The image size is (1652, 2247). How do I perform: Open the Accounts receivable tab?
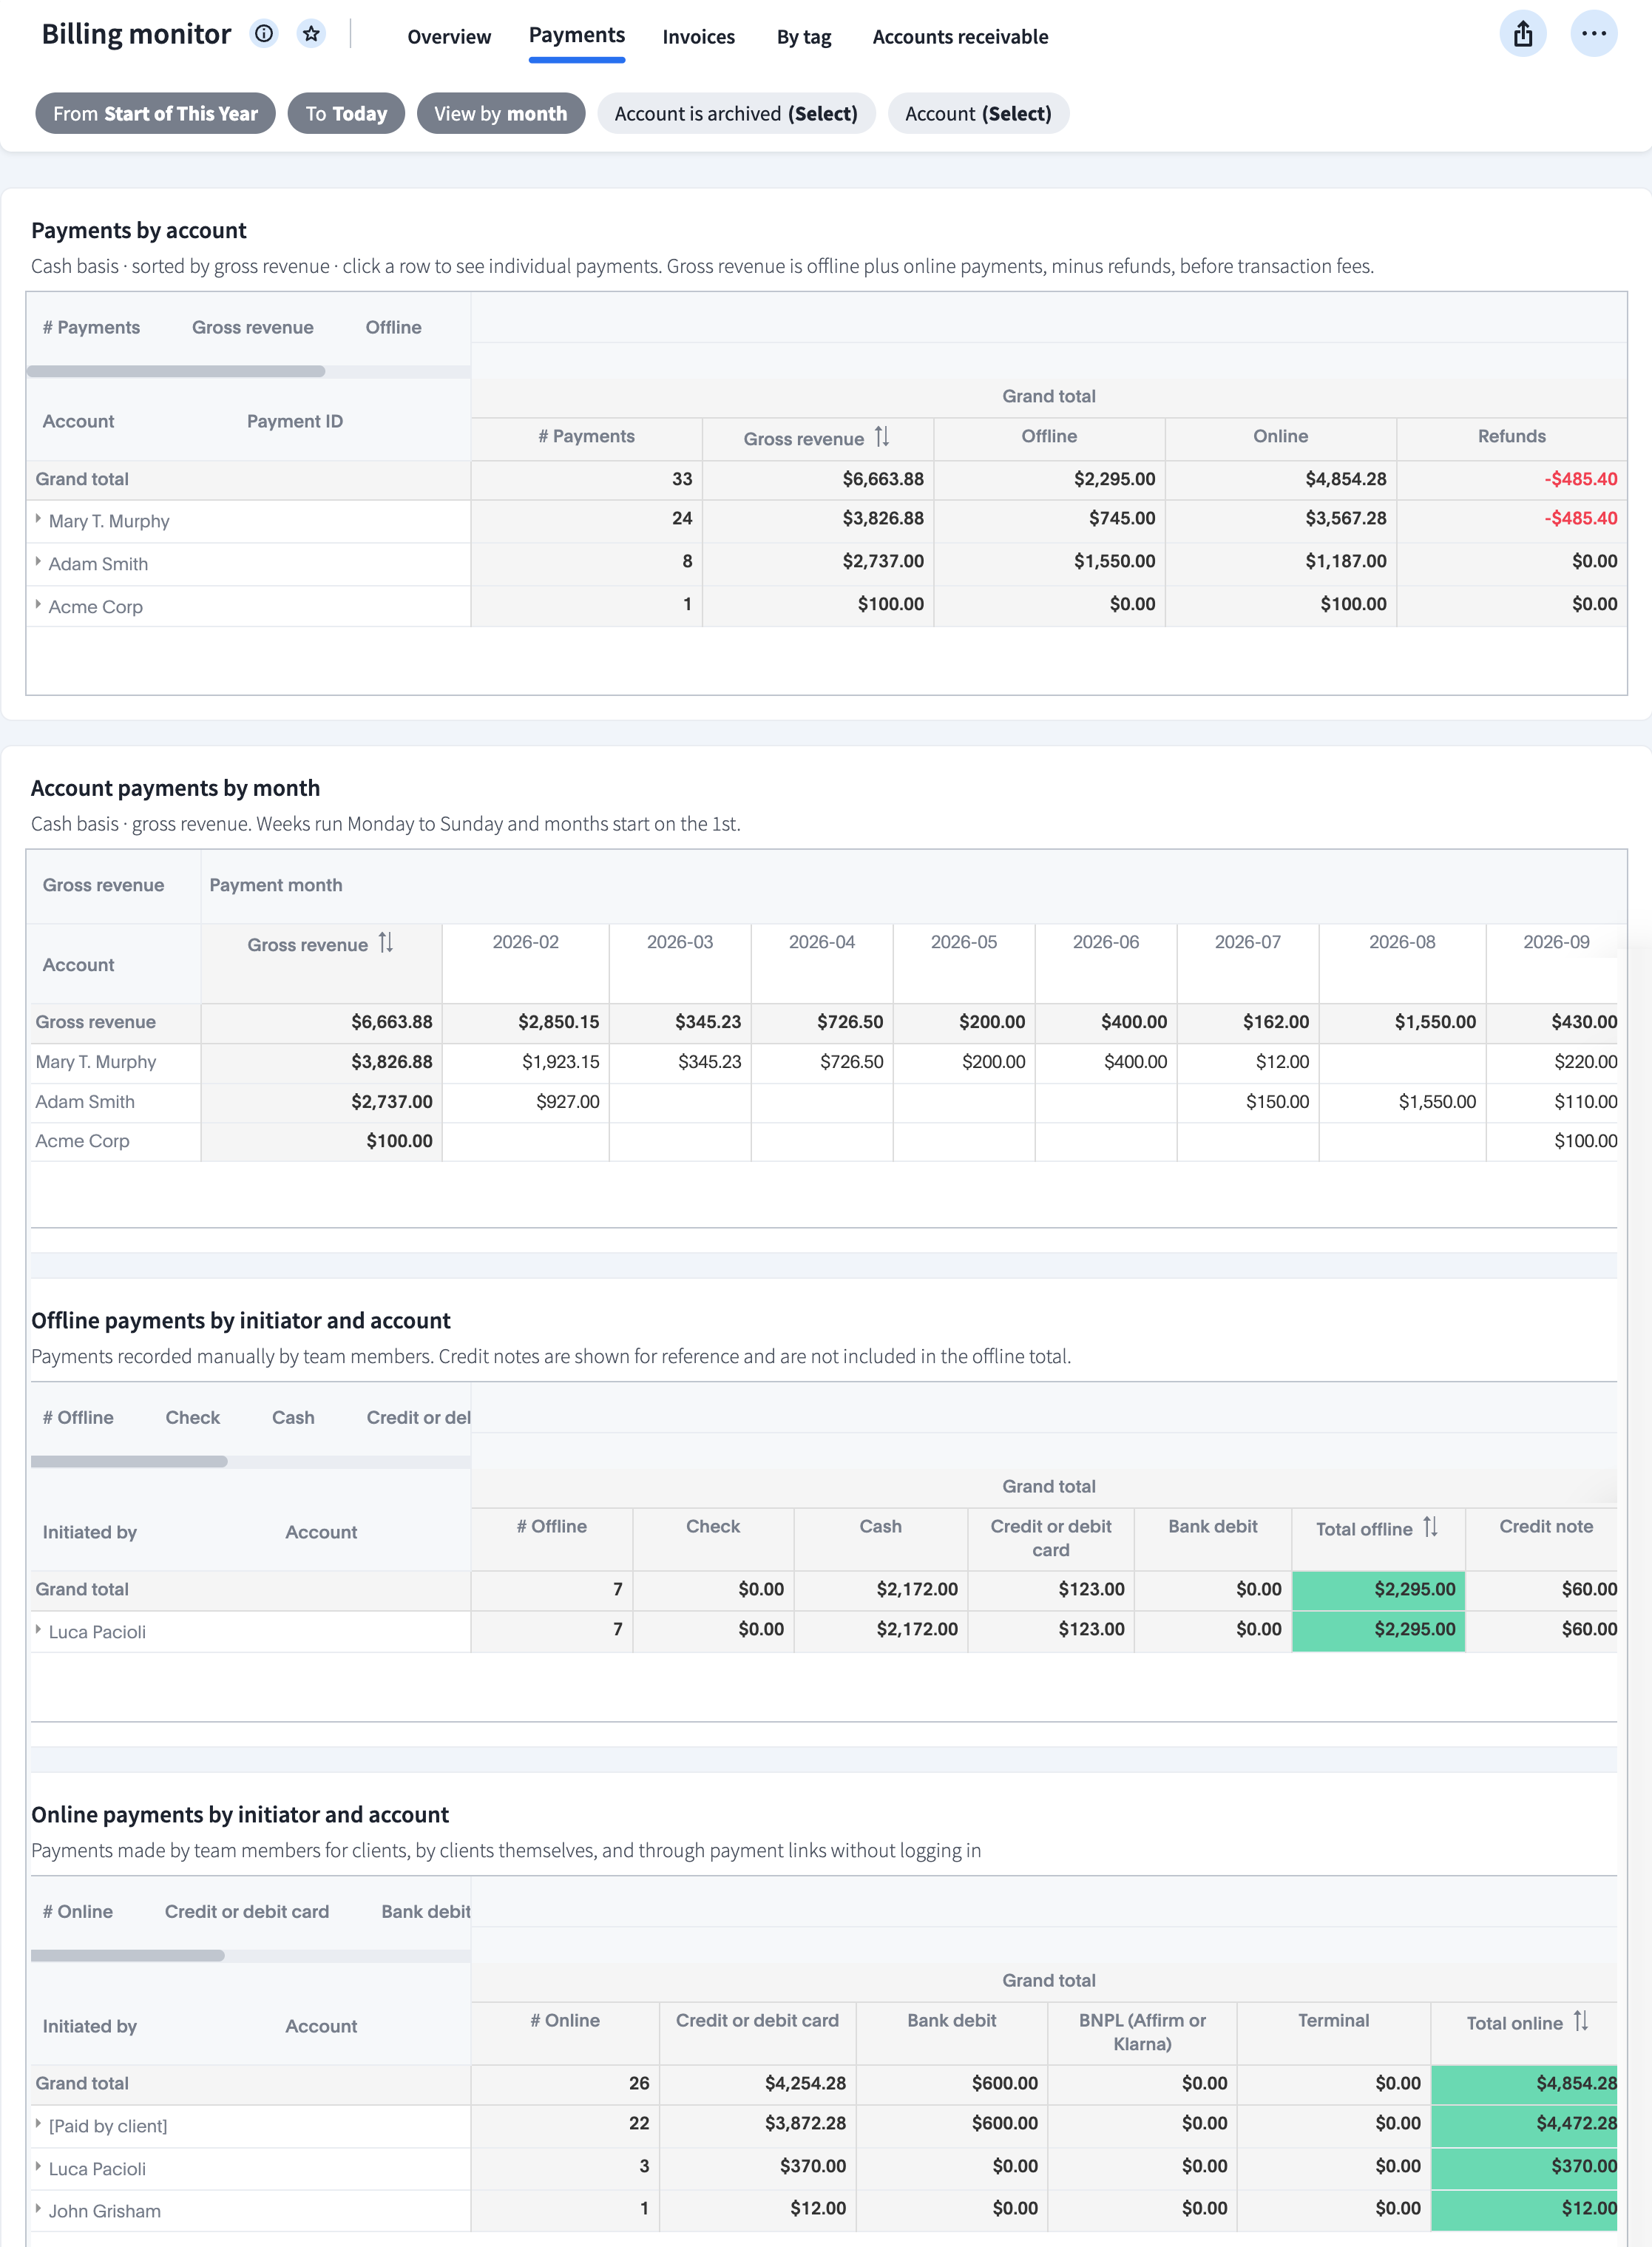tap(960, 37)
